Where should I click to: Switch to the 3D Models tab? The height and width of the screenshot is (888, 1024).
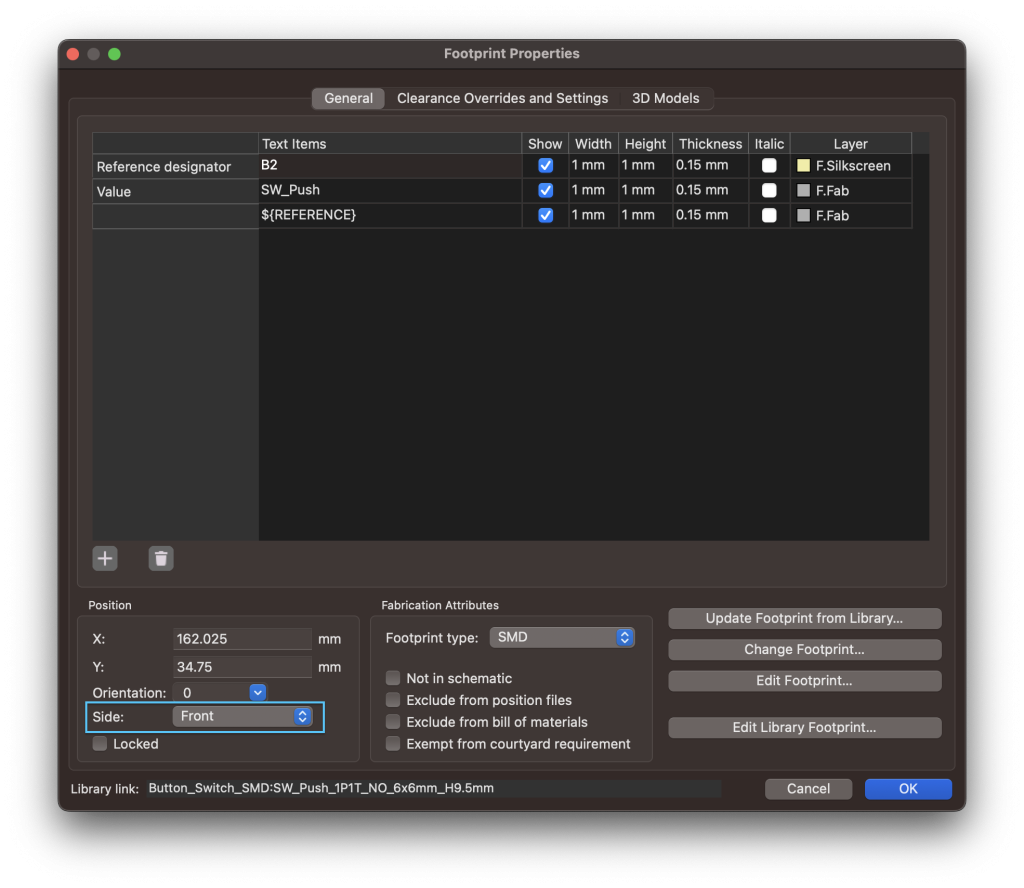tap(665, 98)
